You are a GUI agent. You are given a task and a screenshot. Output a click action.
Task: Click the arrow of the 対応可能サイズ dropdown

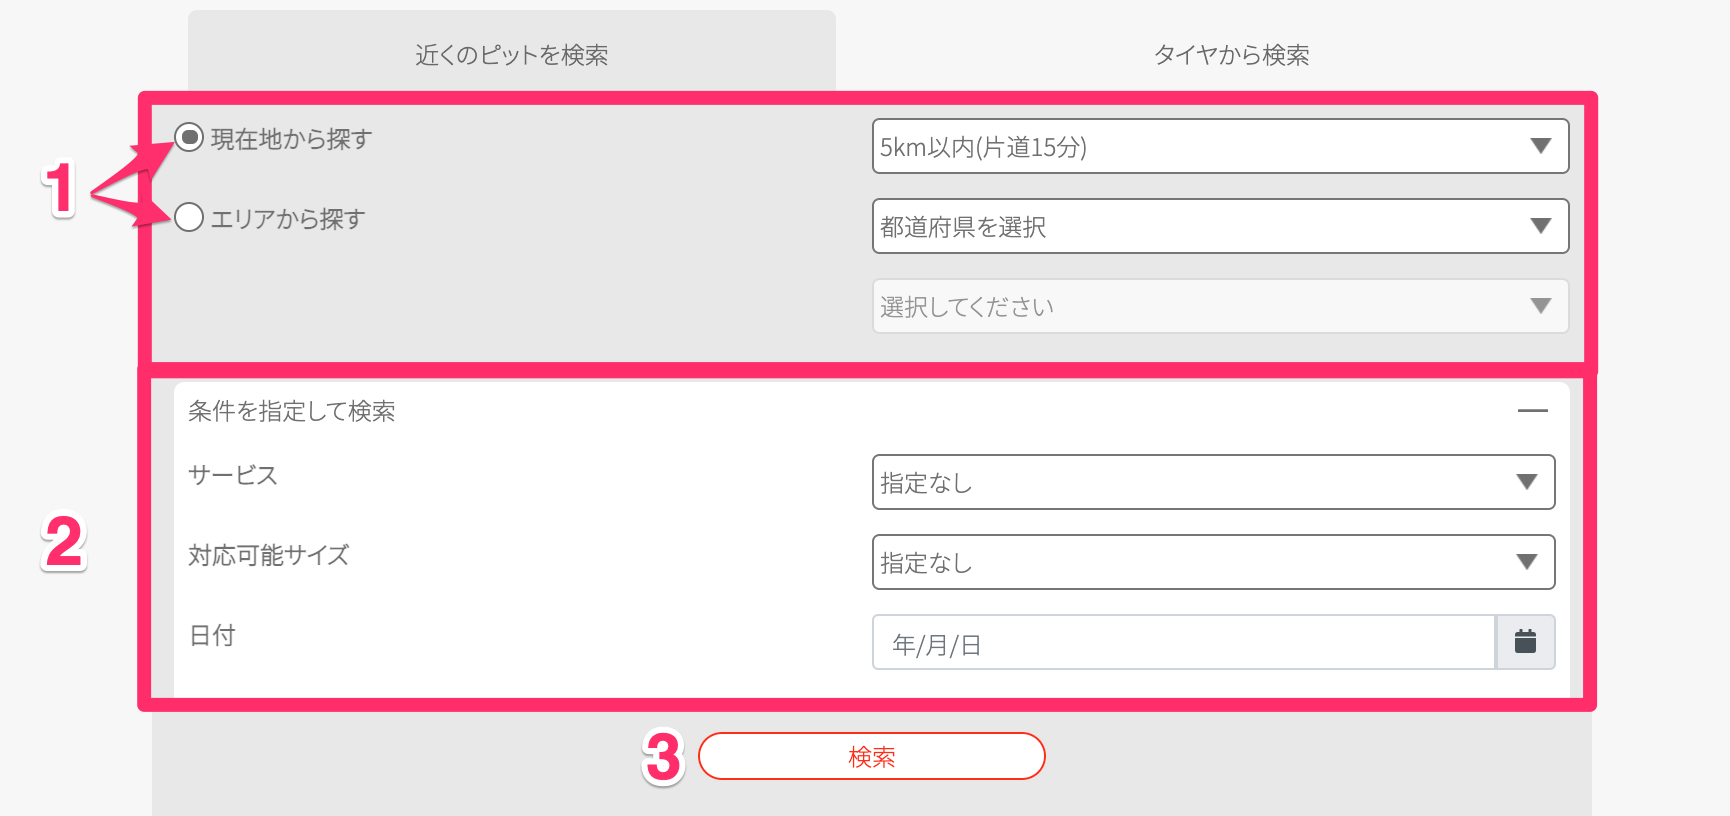(1527, 563)
